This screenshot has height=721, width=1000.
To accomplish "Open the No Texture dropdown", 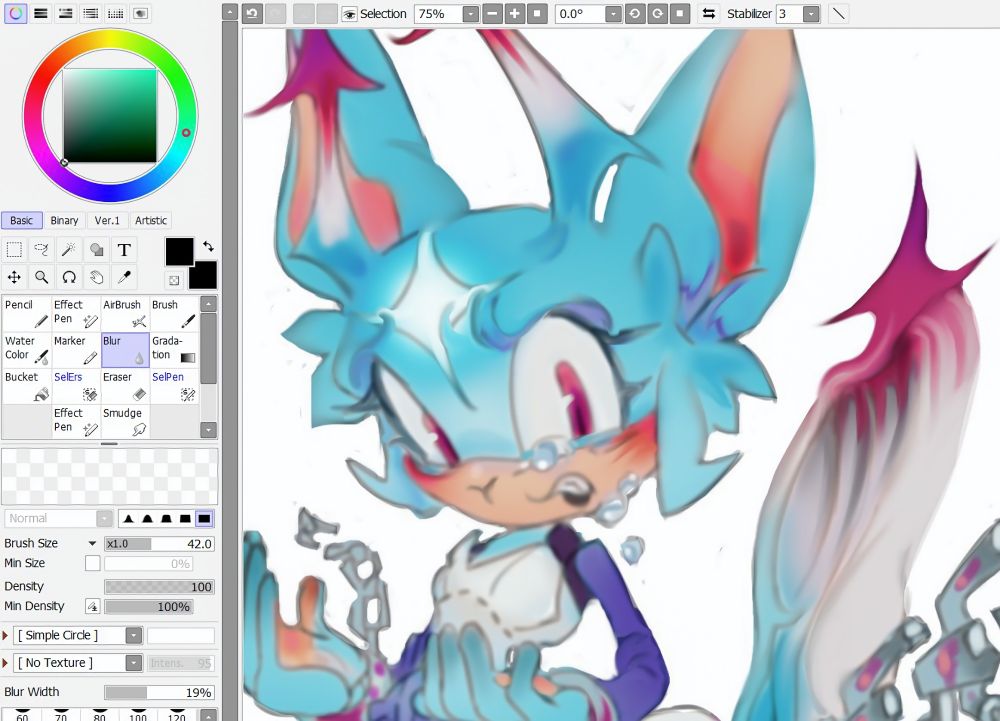I will tap(133, 663).
